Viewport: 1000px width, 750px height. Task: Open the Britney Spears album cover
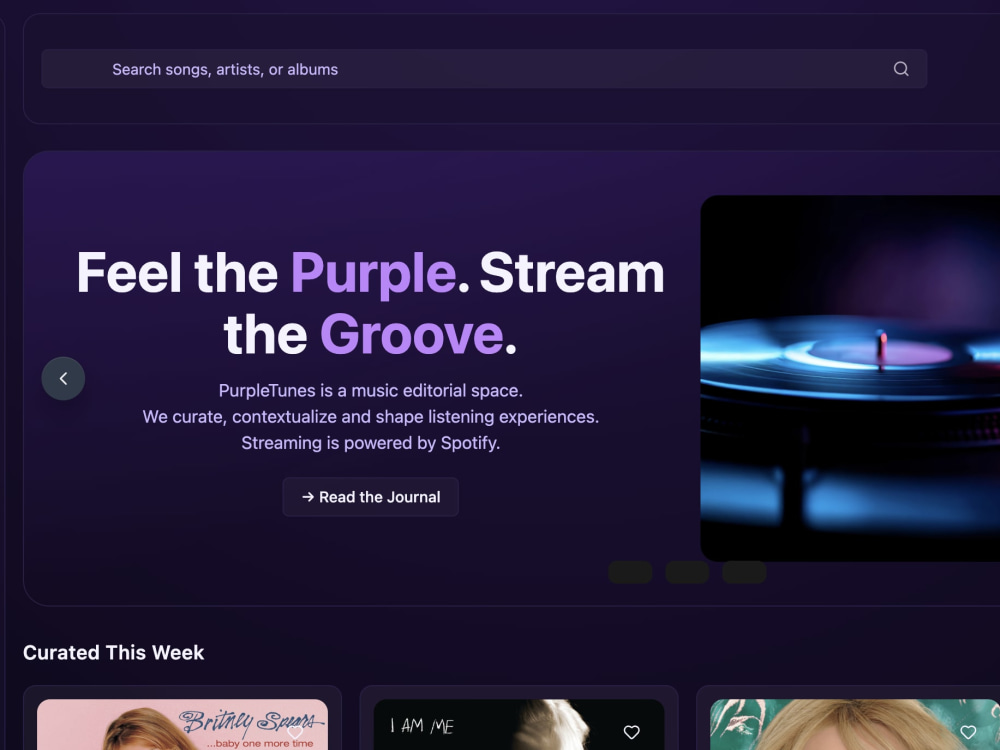(x=182, y=724)
